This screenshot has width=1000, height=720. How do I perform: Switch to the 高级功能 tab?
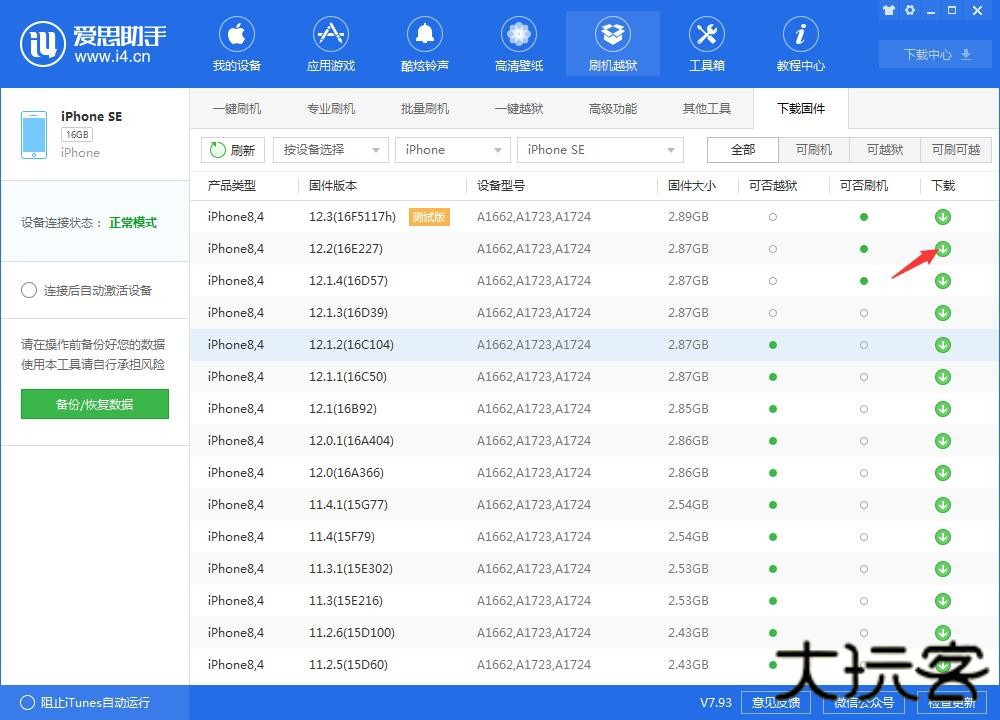[612, 108]
